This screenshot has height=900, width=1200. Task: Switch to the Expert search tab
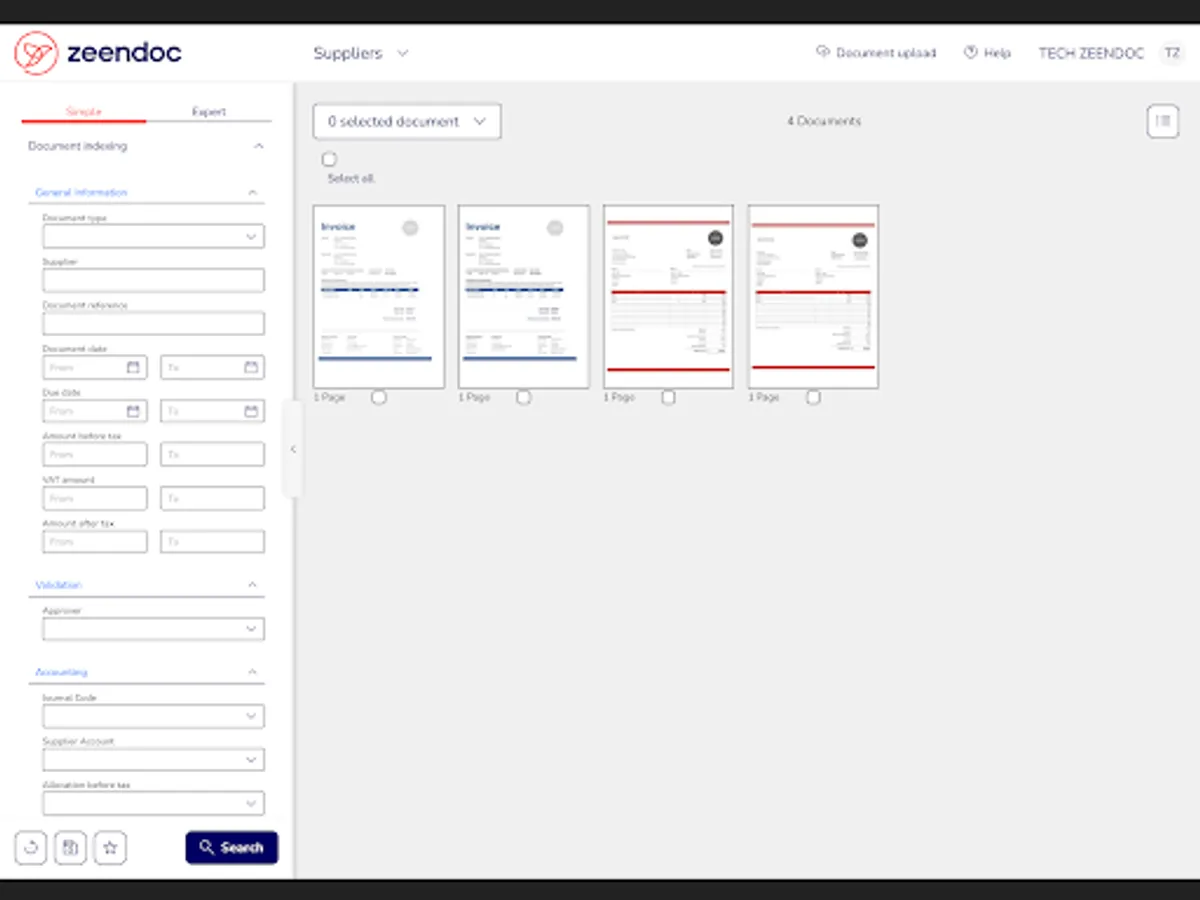tap(210, 111)
